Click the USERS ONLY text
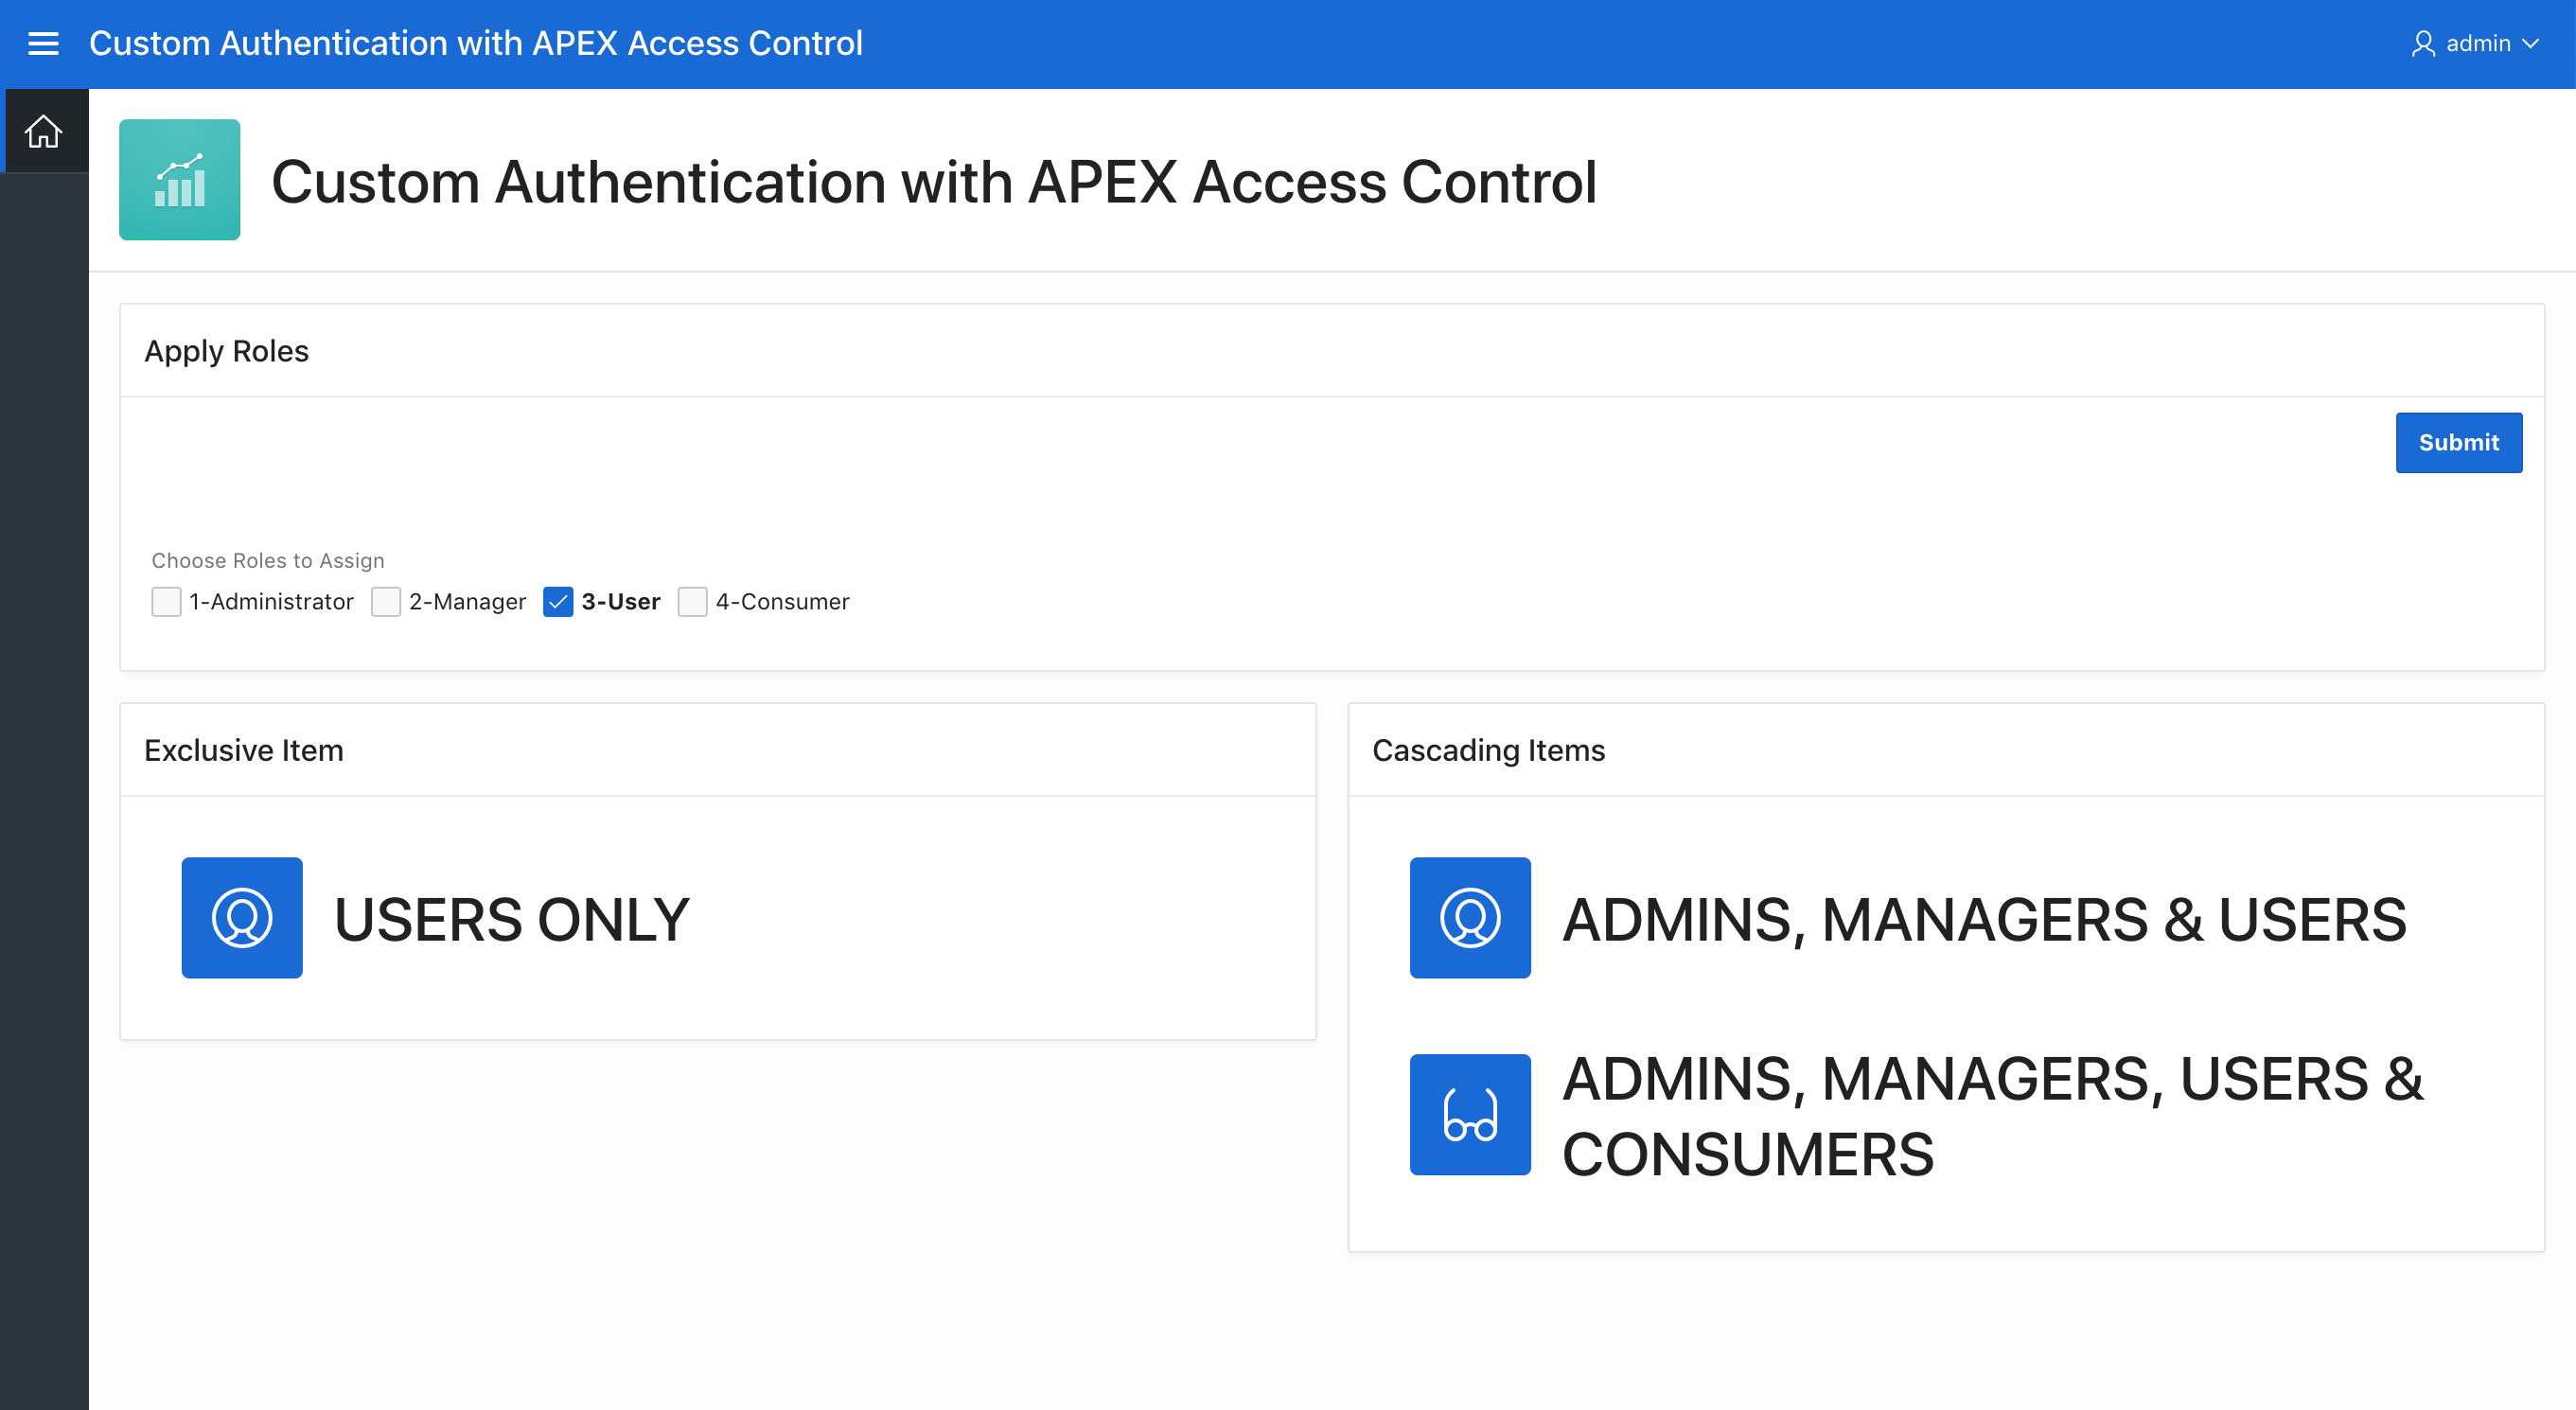 tap(511, 920)
